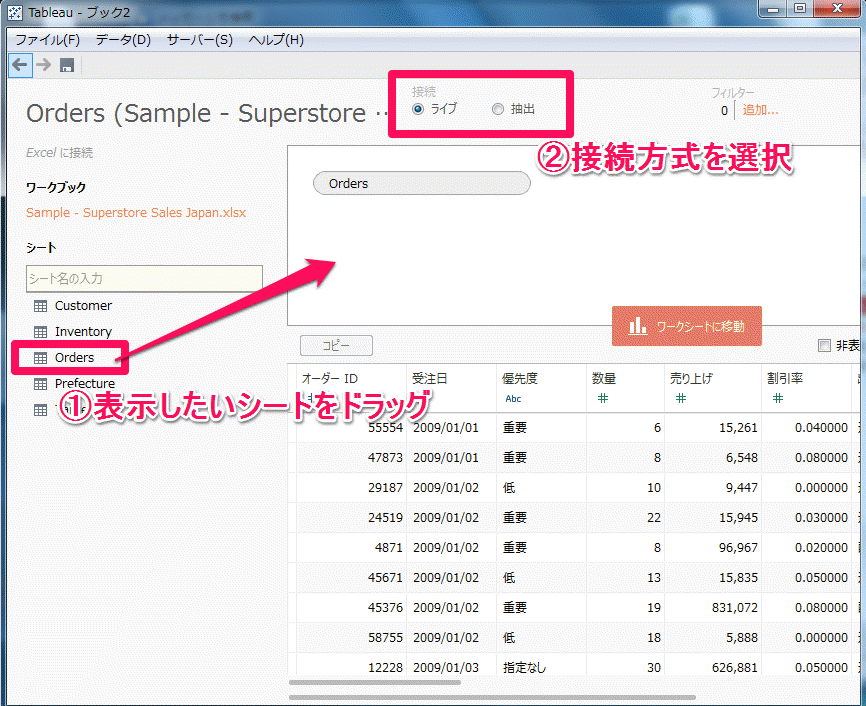The width and height of the screenshot is (866, 706).
Task: Open the ヘルプ(H) menu
Action: click(x=276, y=40)
